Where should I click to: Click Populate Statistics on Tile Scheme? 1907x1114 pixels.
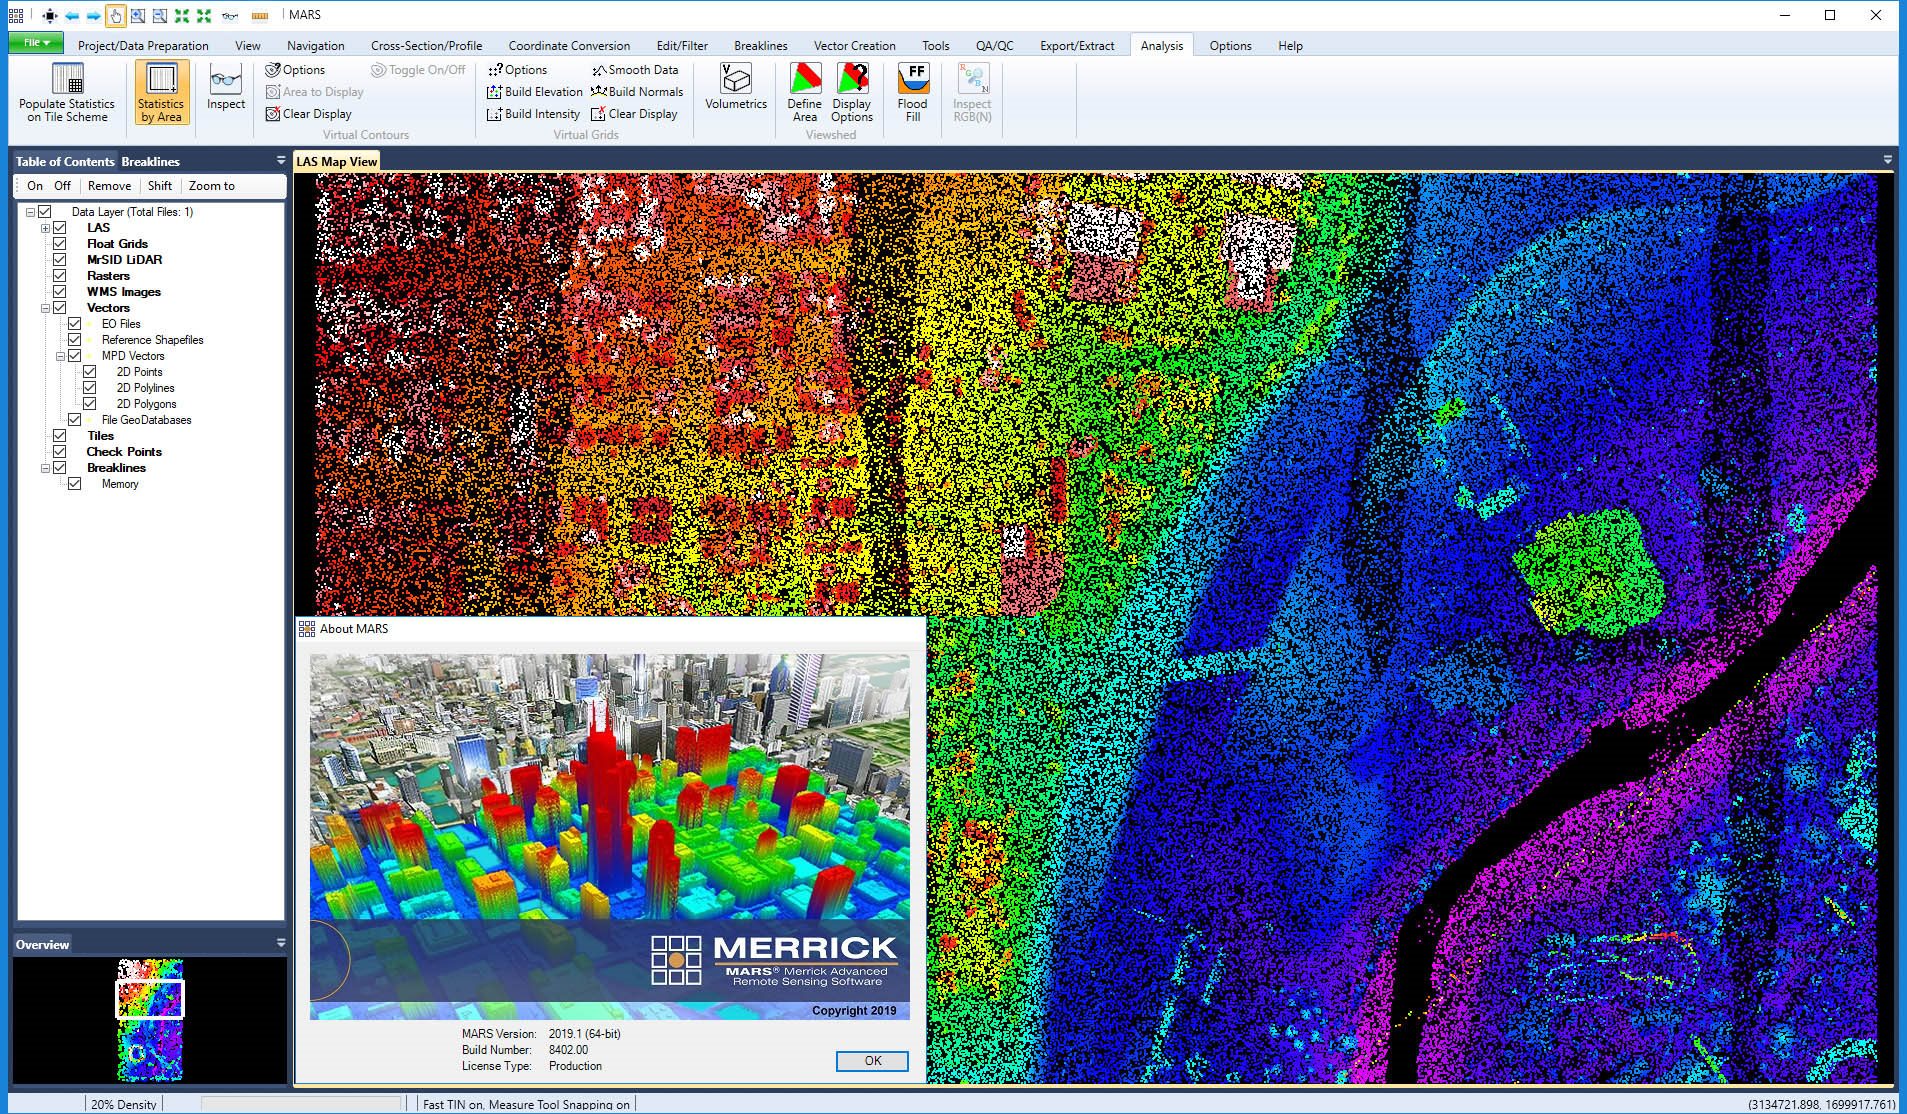67,93
